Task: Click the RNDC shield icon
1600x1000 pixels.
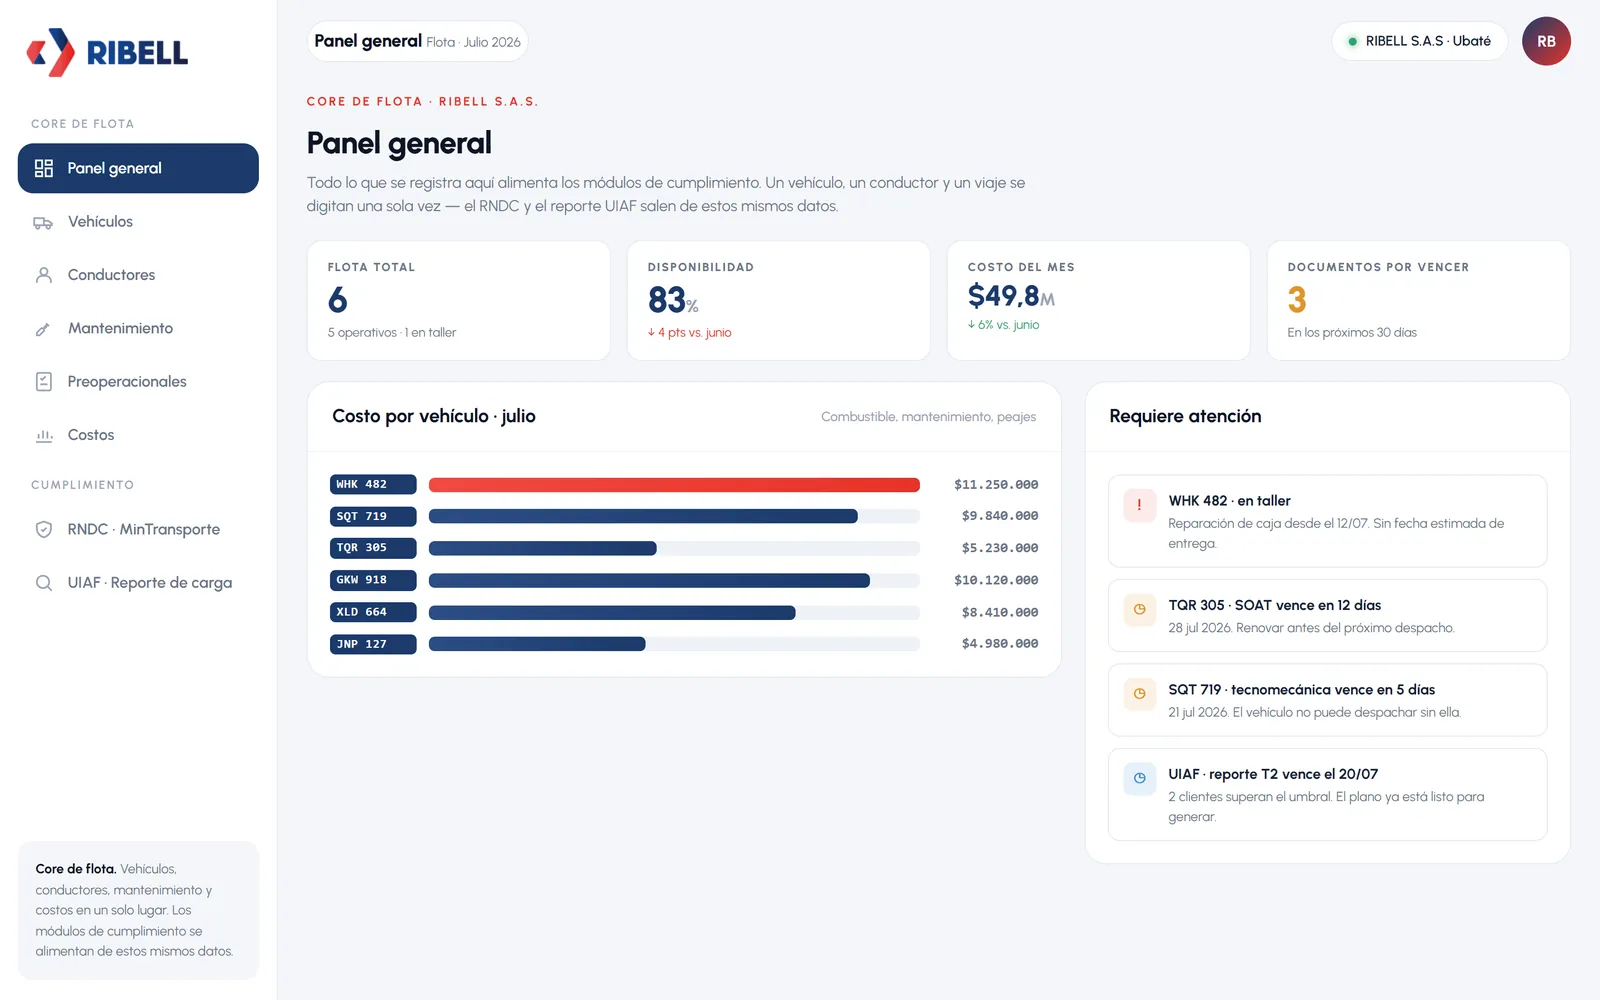Action: 44,530
